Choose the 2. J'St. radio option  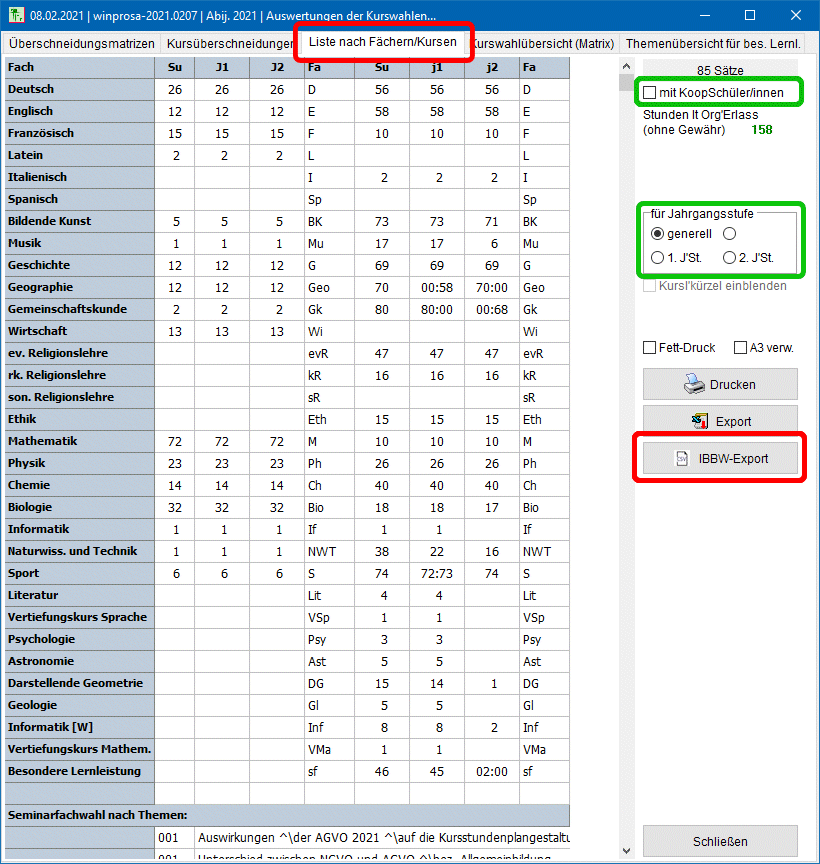(x=729, y=258)
